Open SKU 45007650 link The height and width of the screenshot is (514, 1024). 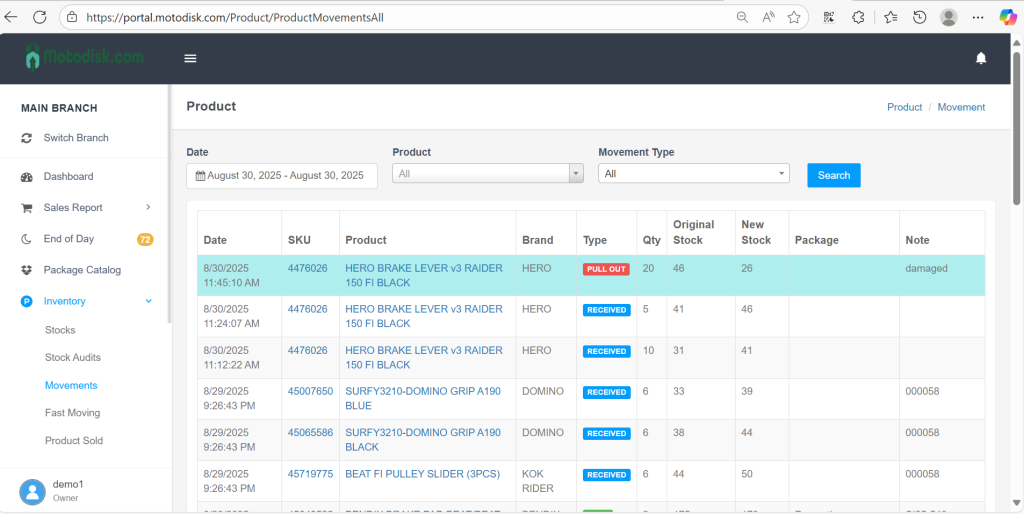point(310,392)
